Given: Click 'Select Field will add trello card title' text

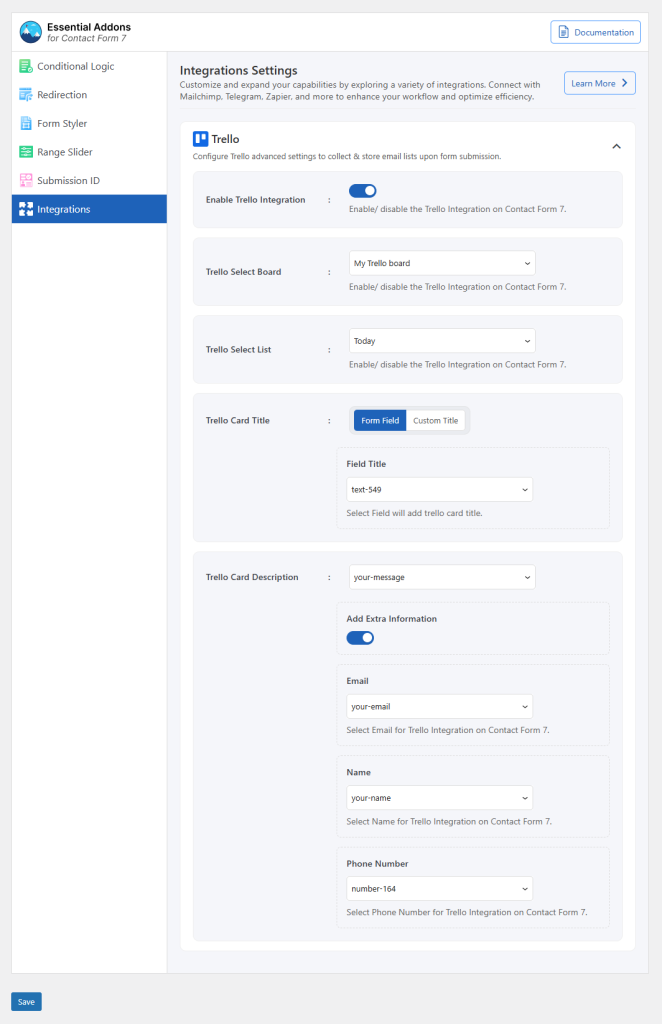Looking at the screenshot, I should [415, 513].
